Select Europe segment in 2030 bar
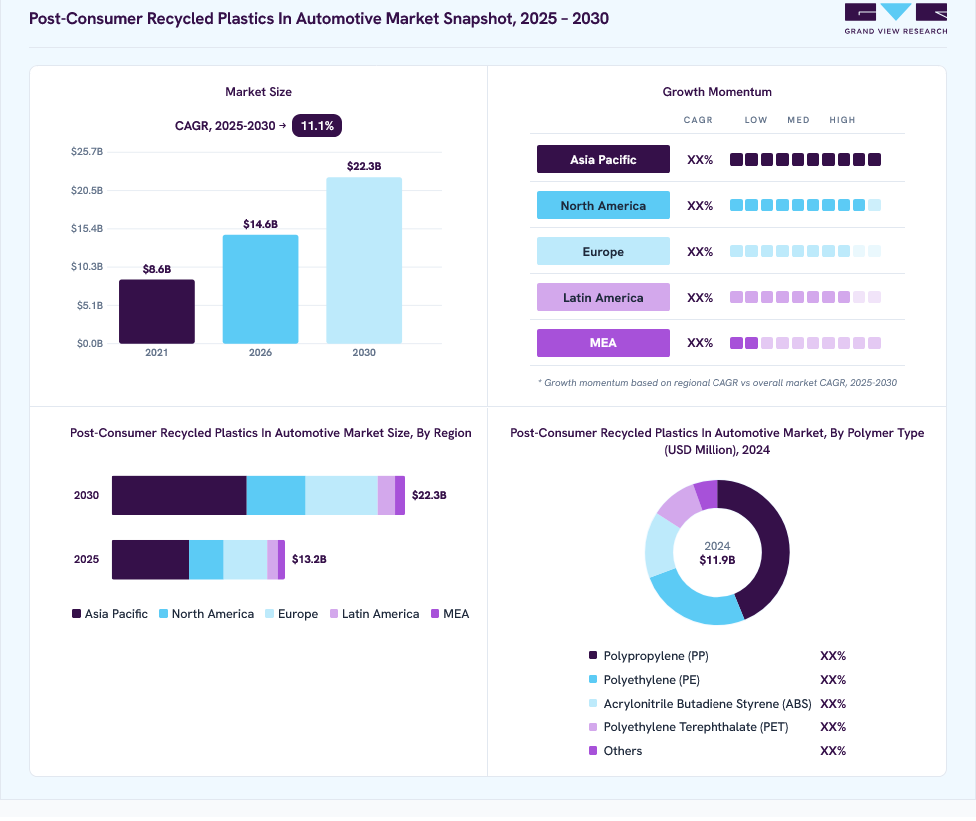Image resolution: width=976 pixels, height=821 pixels. point(341,495)
